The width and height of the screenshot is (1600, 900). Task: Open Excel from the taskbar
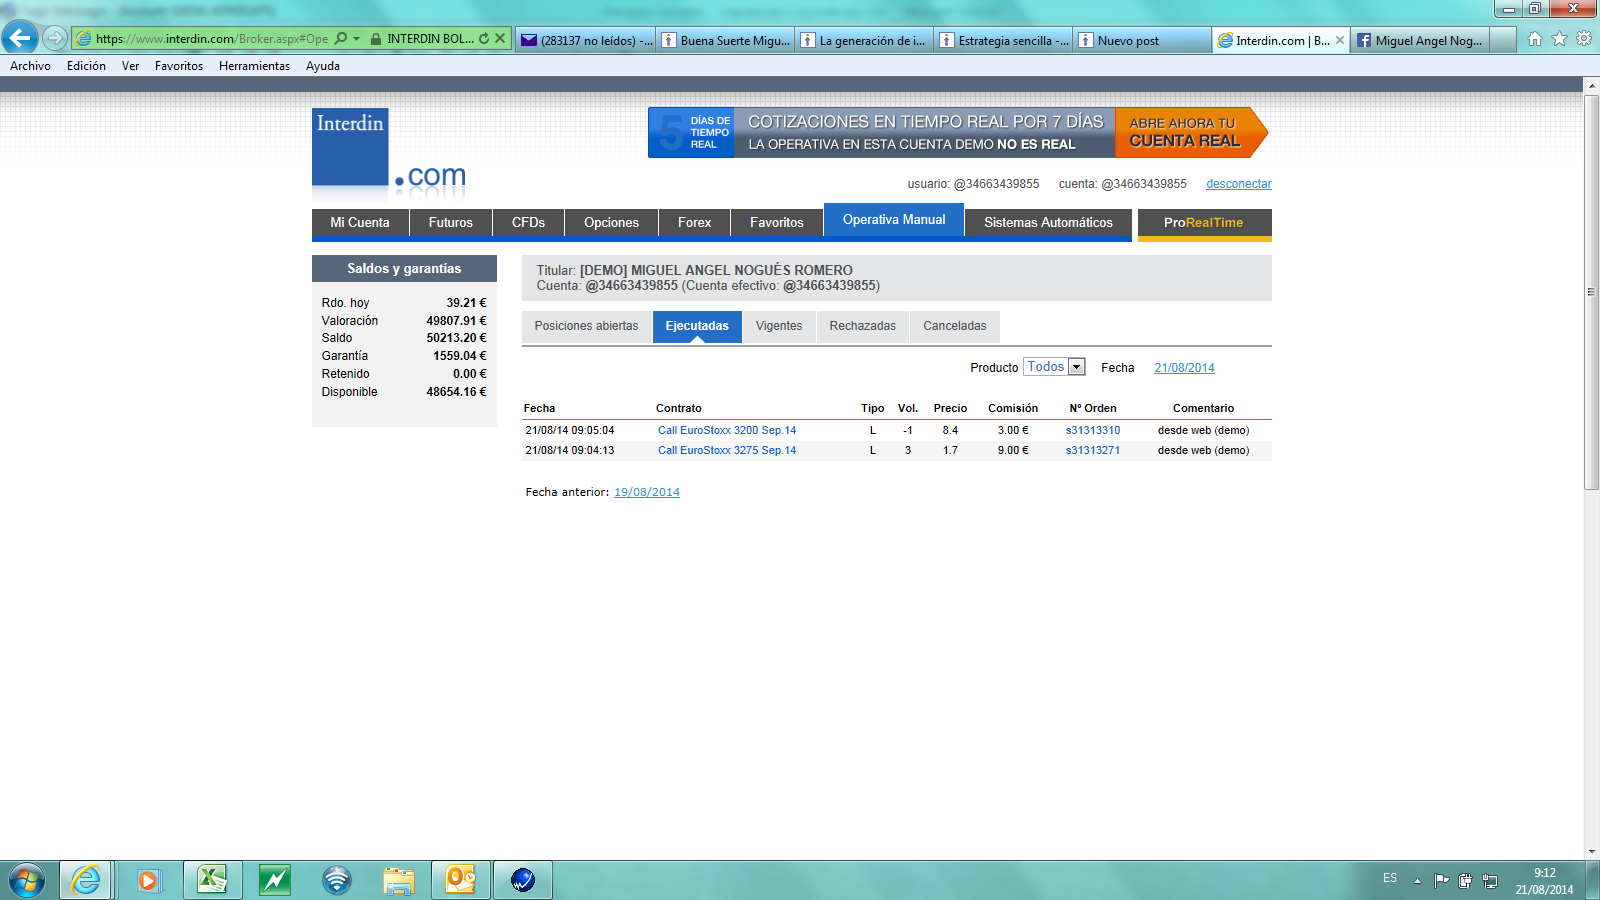point(212,880)
